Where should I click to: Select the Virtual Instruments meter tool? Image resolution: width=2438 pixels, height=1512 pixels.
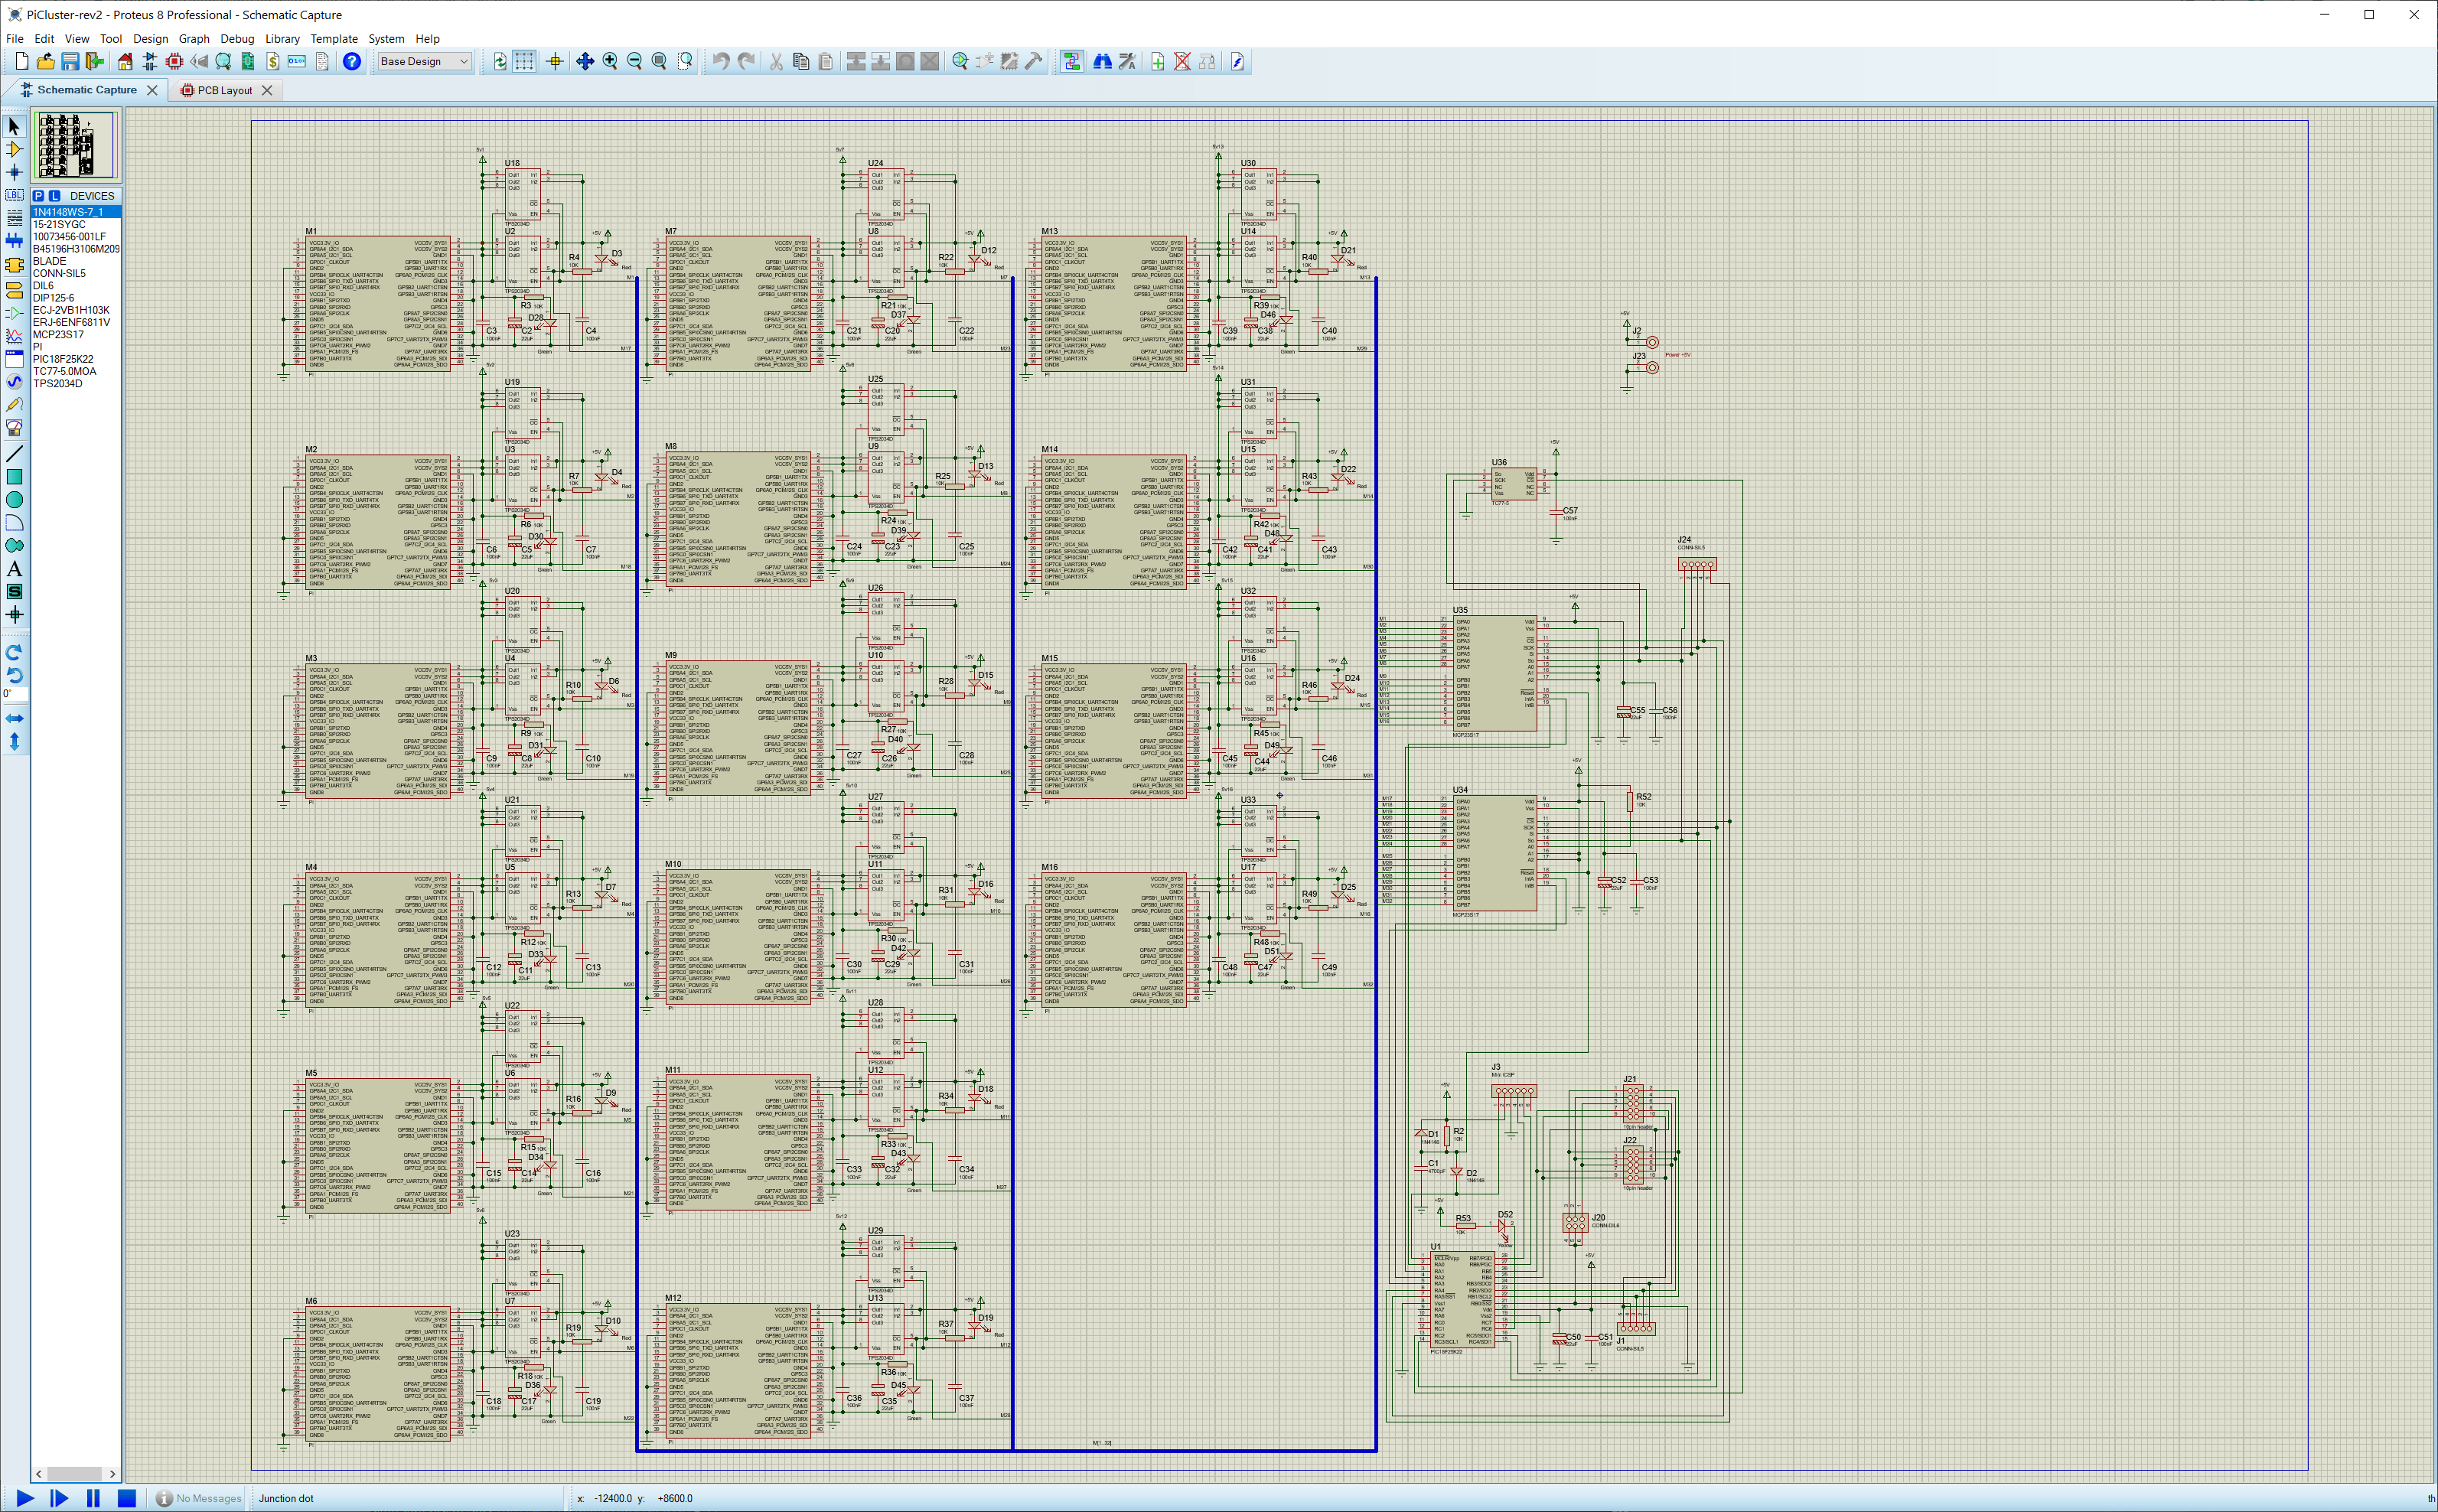(14, 428)
